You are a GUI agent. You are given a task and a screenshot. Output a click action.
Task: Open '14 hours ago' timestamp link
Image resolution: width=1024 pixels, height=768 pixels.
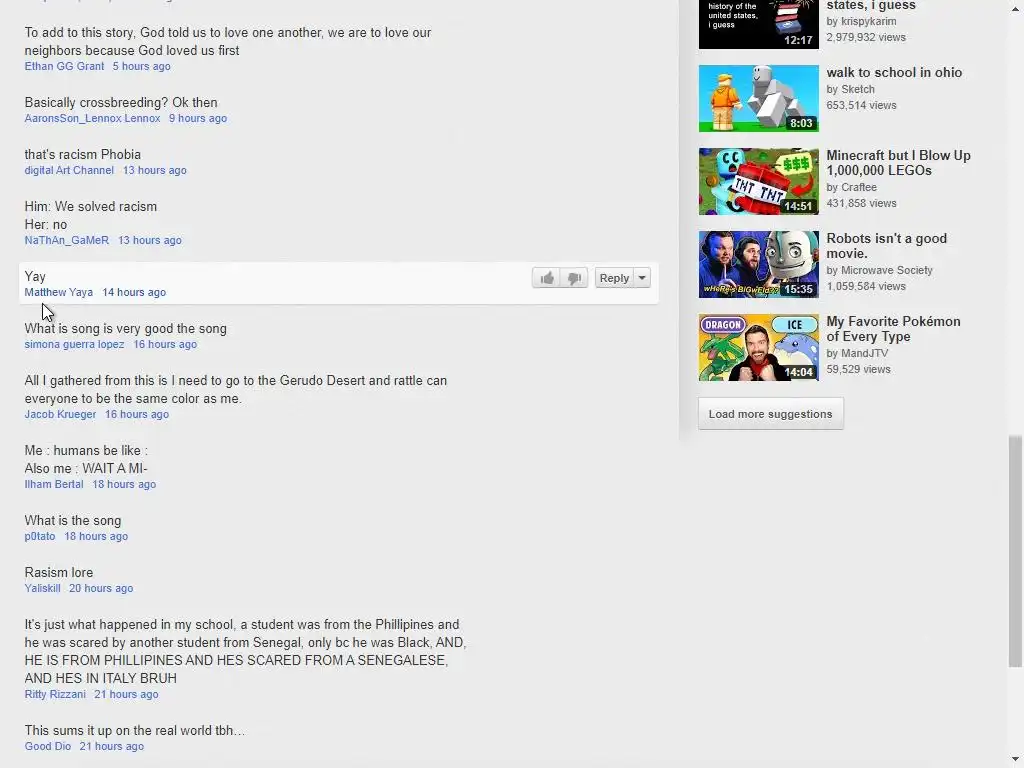coord(134,293)
